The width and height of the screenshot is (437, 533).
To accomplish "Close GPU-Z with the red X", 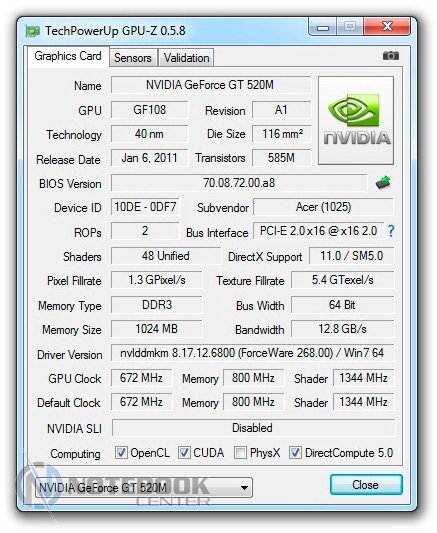I will [387, 27].
